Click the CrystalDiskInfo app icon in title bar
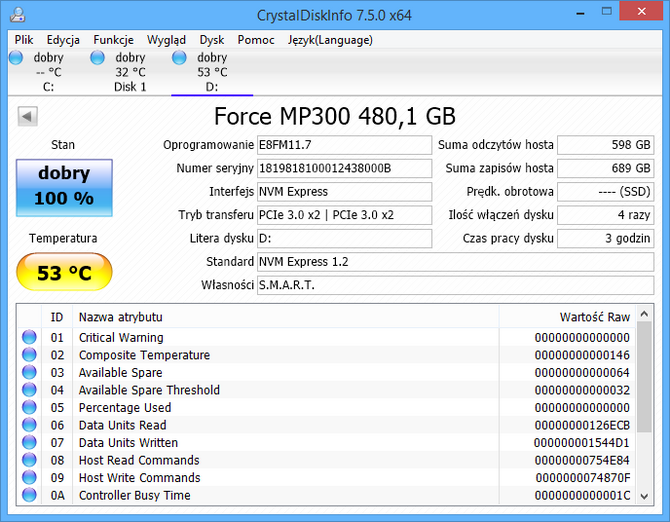Image resolution: width=670 pixels, height=522 pixels. [18, 15]
